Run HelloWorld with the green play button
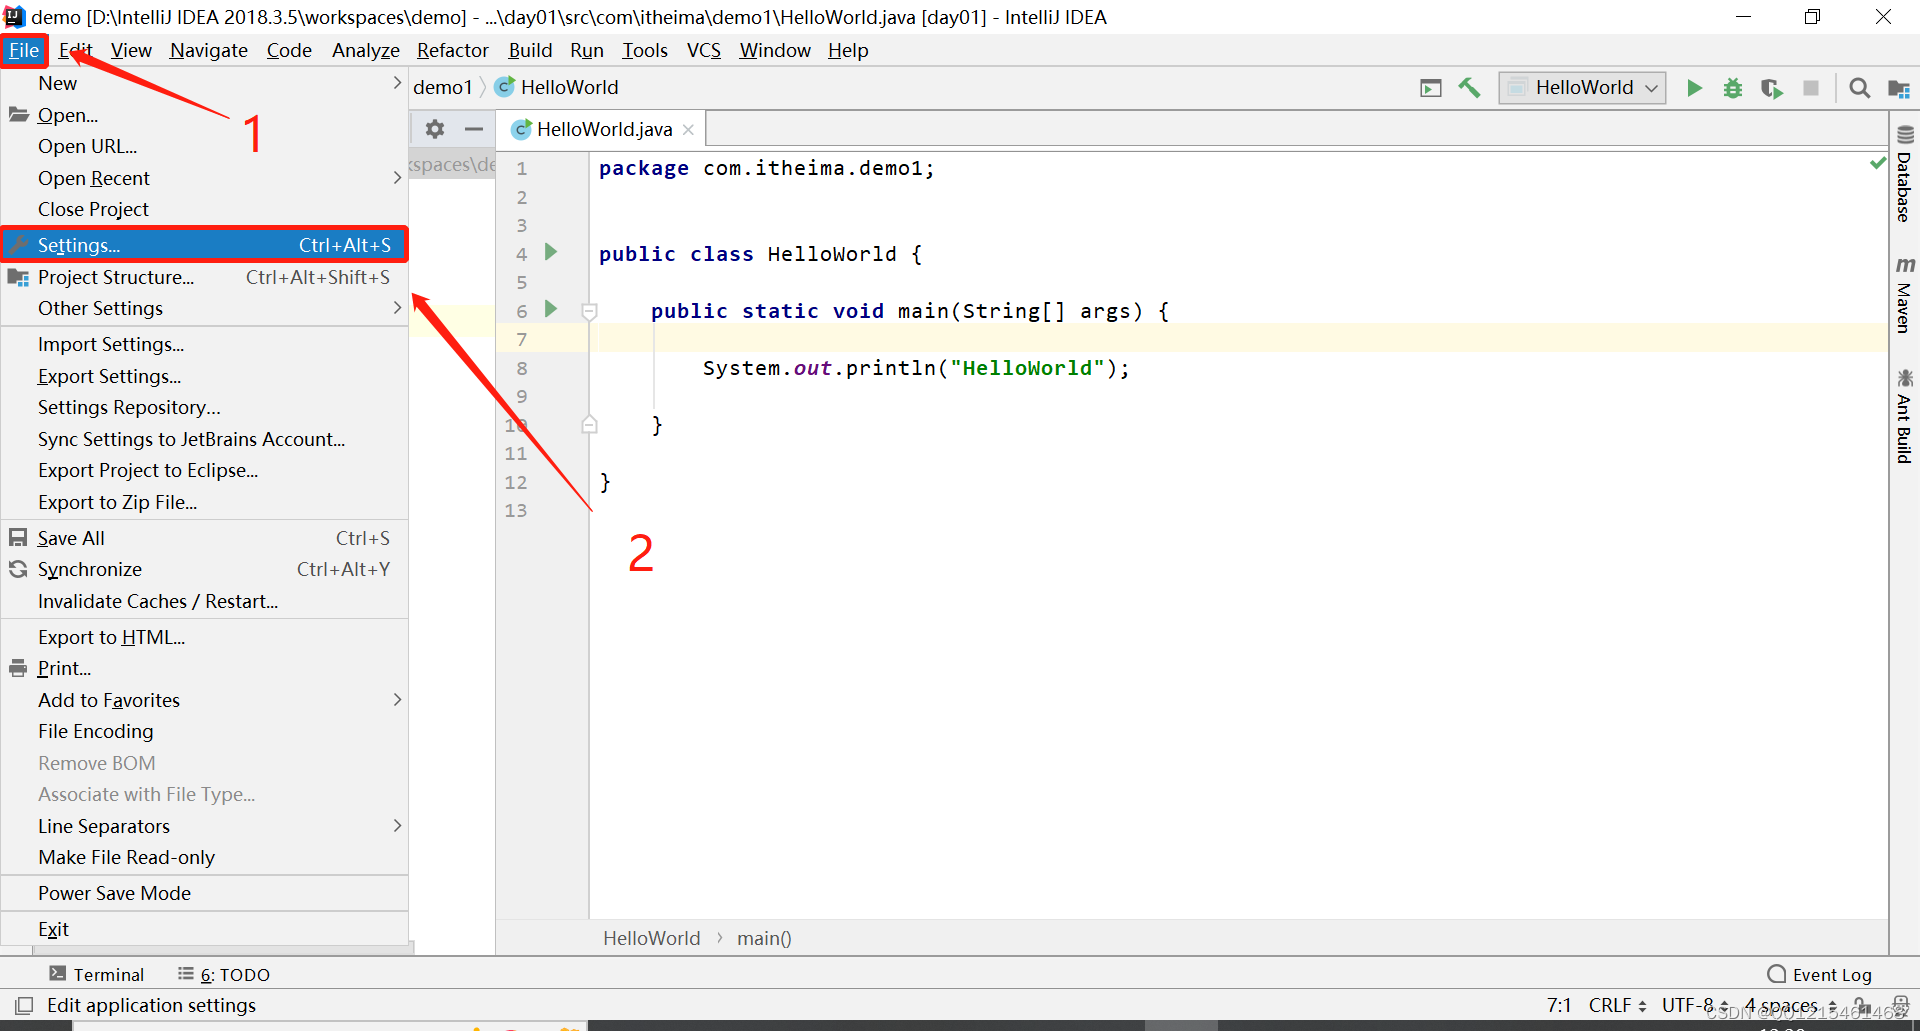 (1694, 88)
